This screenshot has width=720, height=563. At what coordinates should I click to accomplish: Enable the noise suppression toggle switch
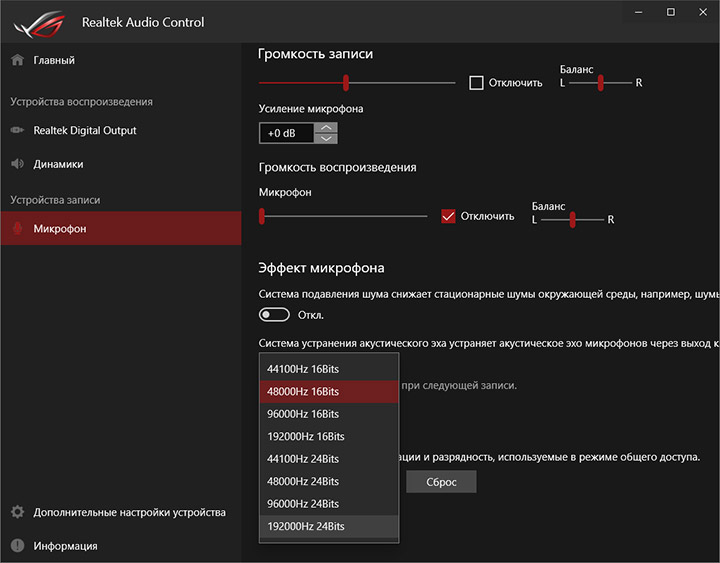(274, 315)
